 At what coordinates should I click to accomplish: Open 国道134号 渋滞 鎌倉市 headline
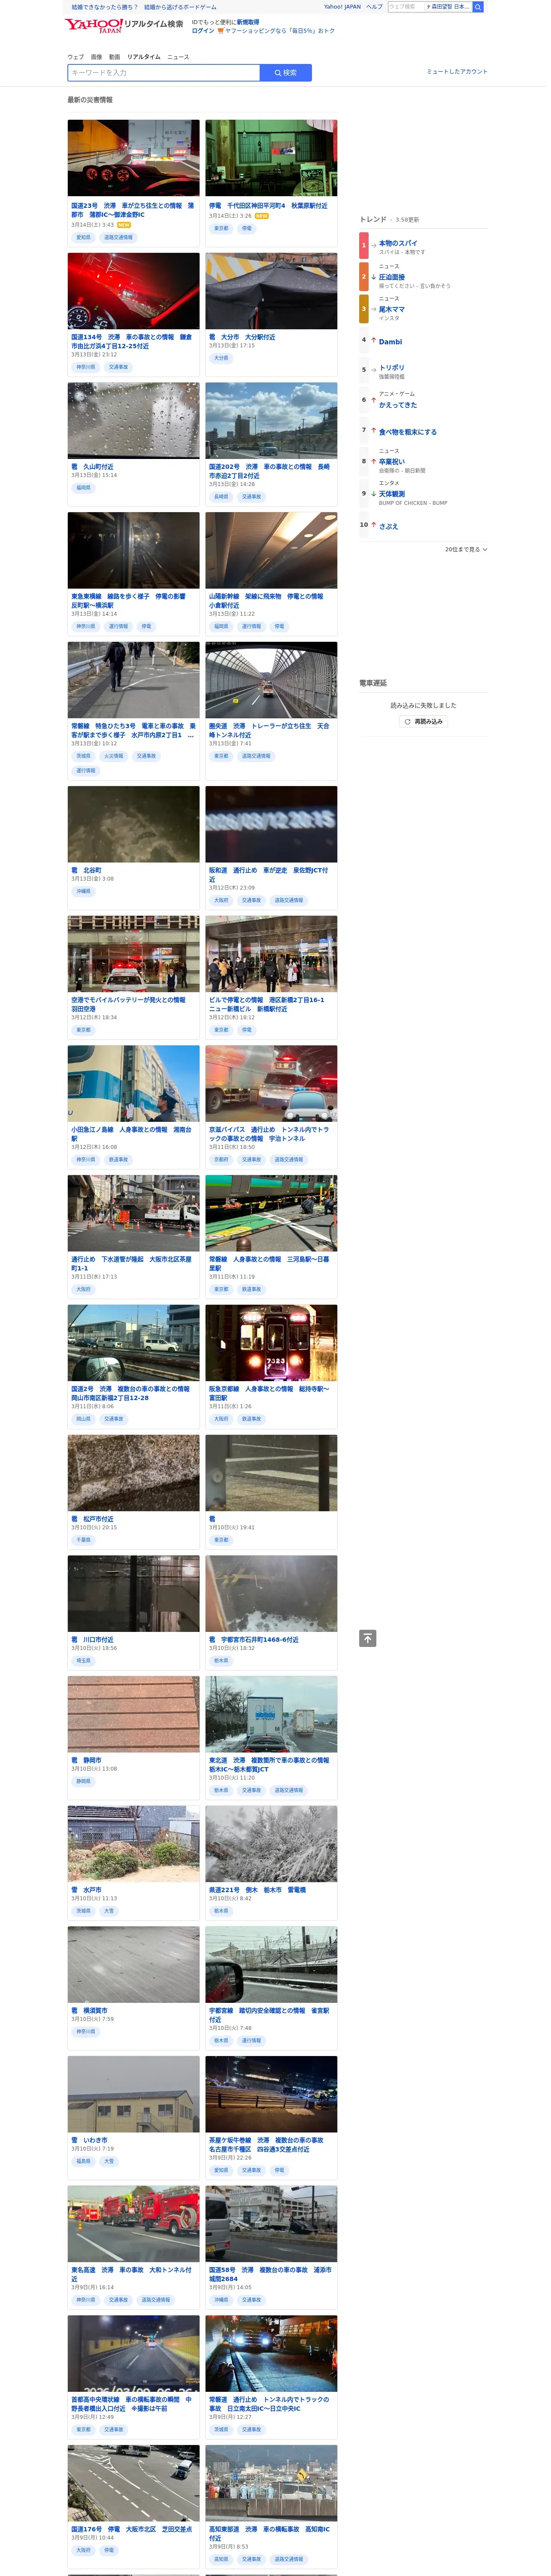pyautogui.click(x=134, y=342)
